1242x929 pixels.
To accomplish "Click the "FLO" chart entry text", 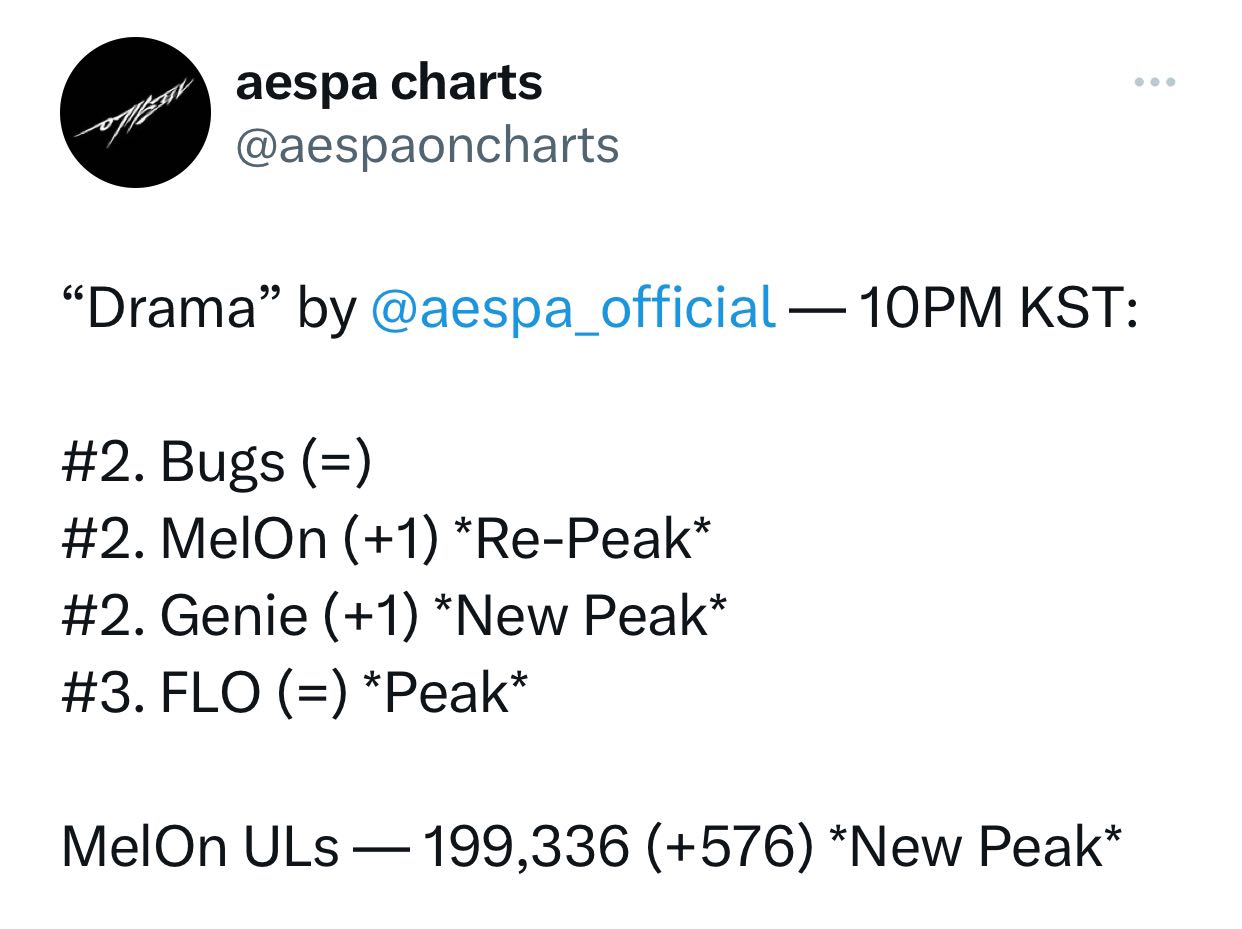I will (210, 692).
